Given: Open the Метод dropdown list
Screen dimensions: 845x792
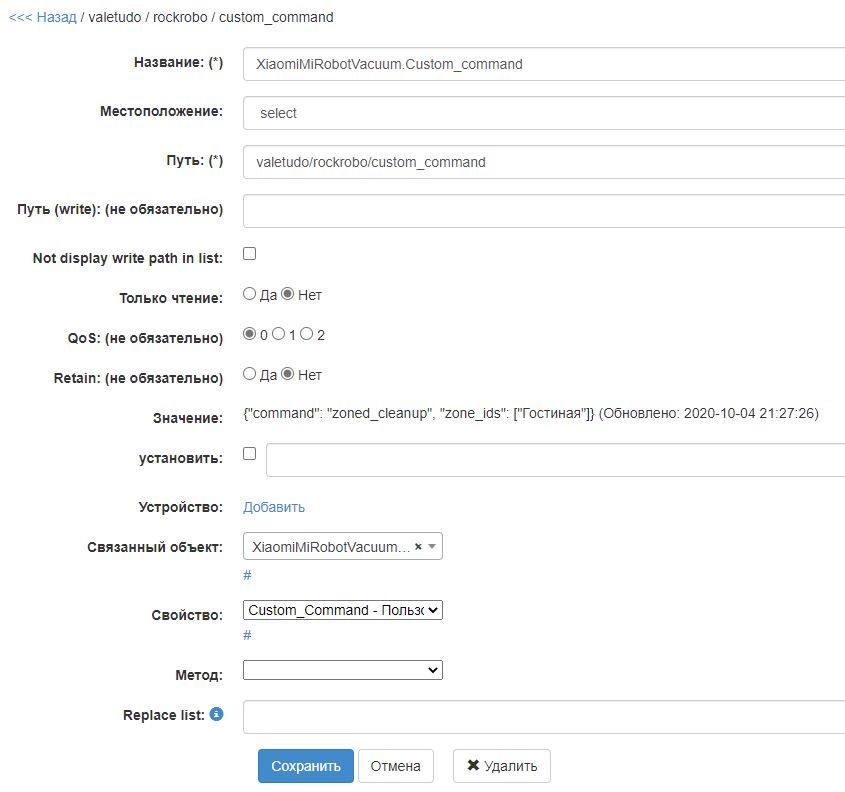Looking at the screenshot, I should pyautogui.click(x=342, y=670).
